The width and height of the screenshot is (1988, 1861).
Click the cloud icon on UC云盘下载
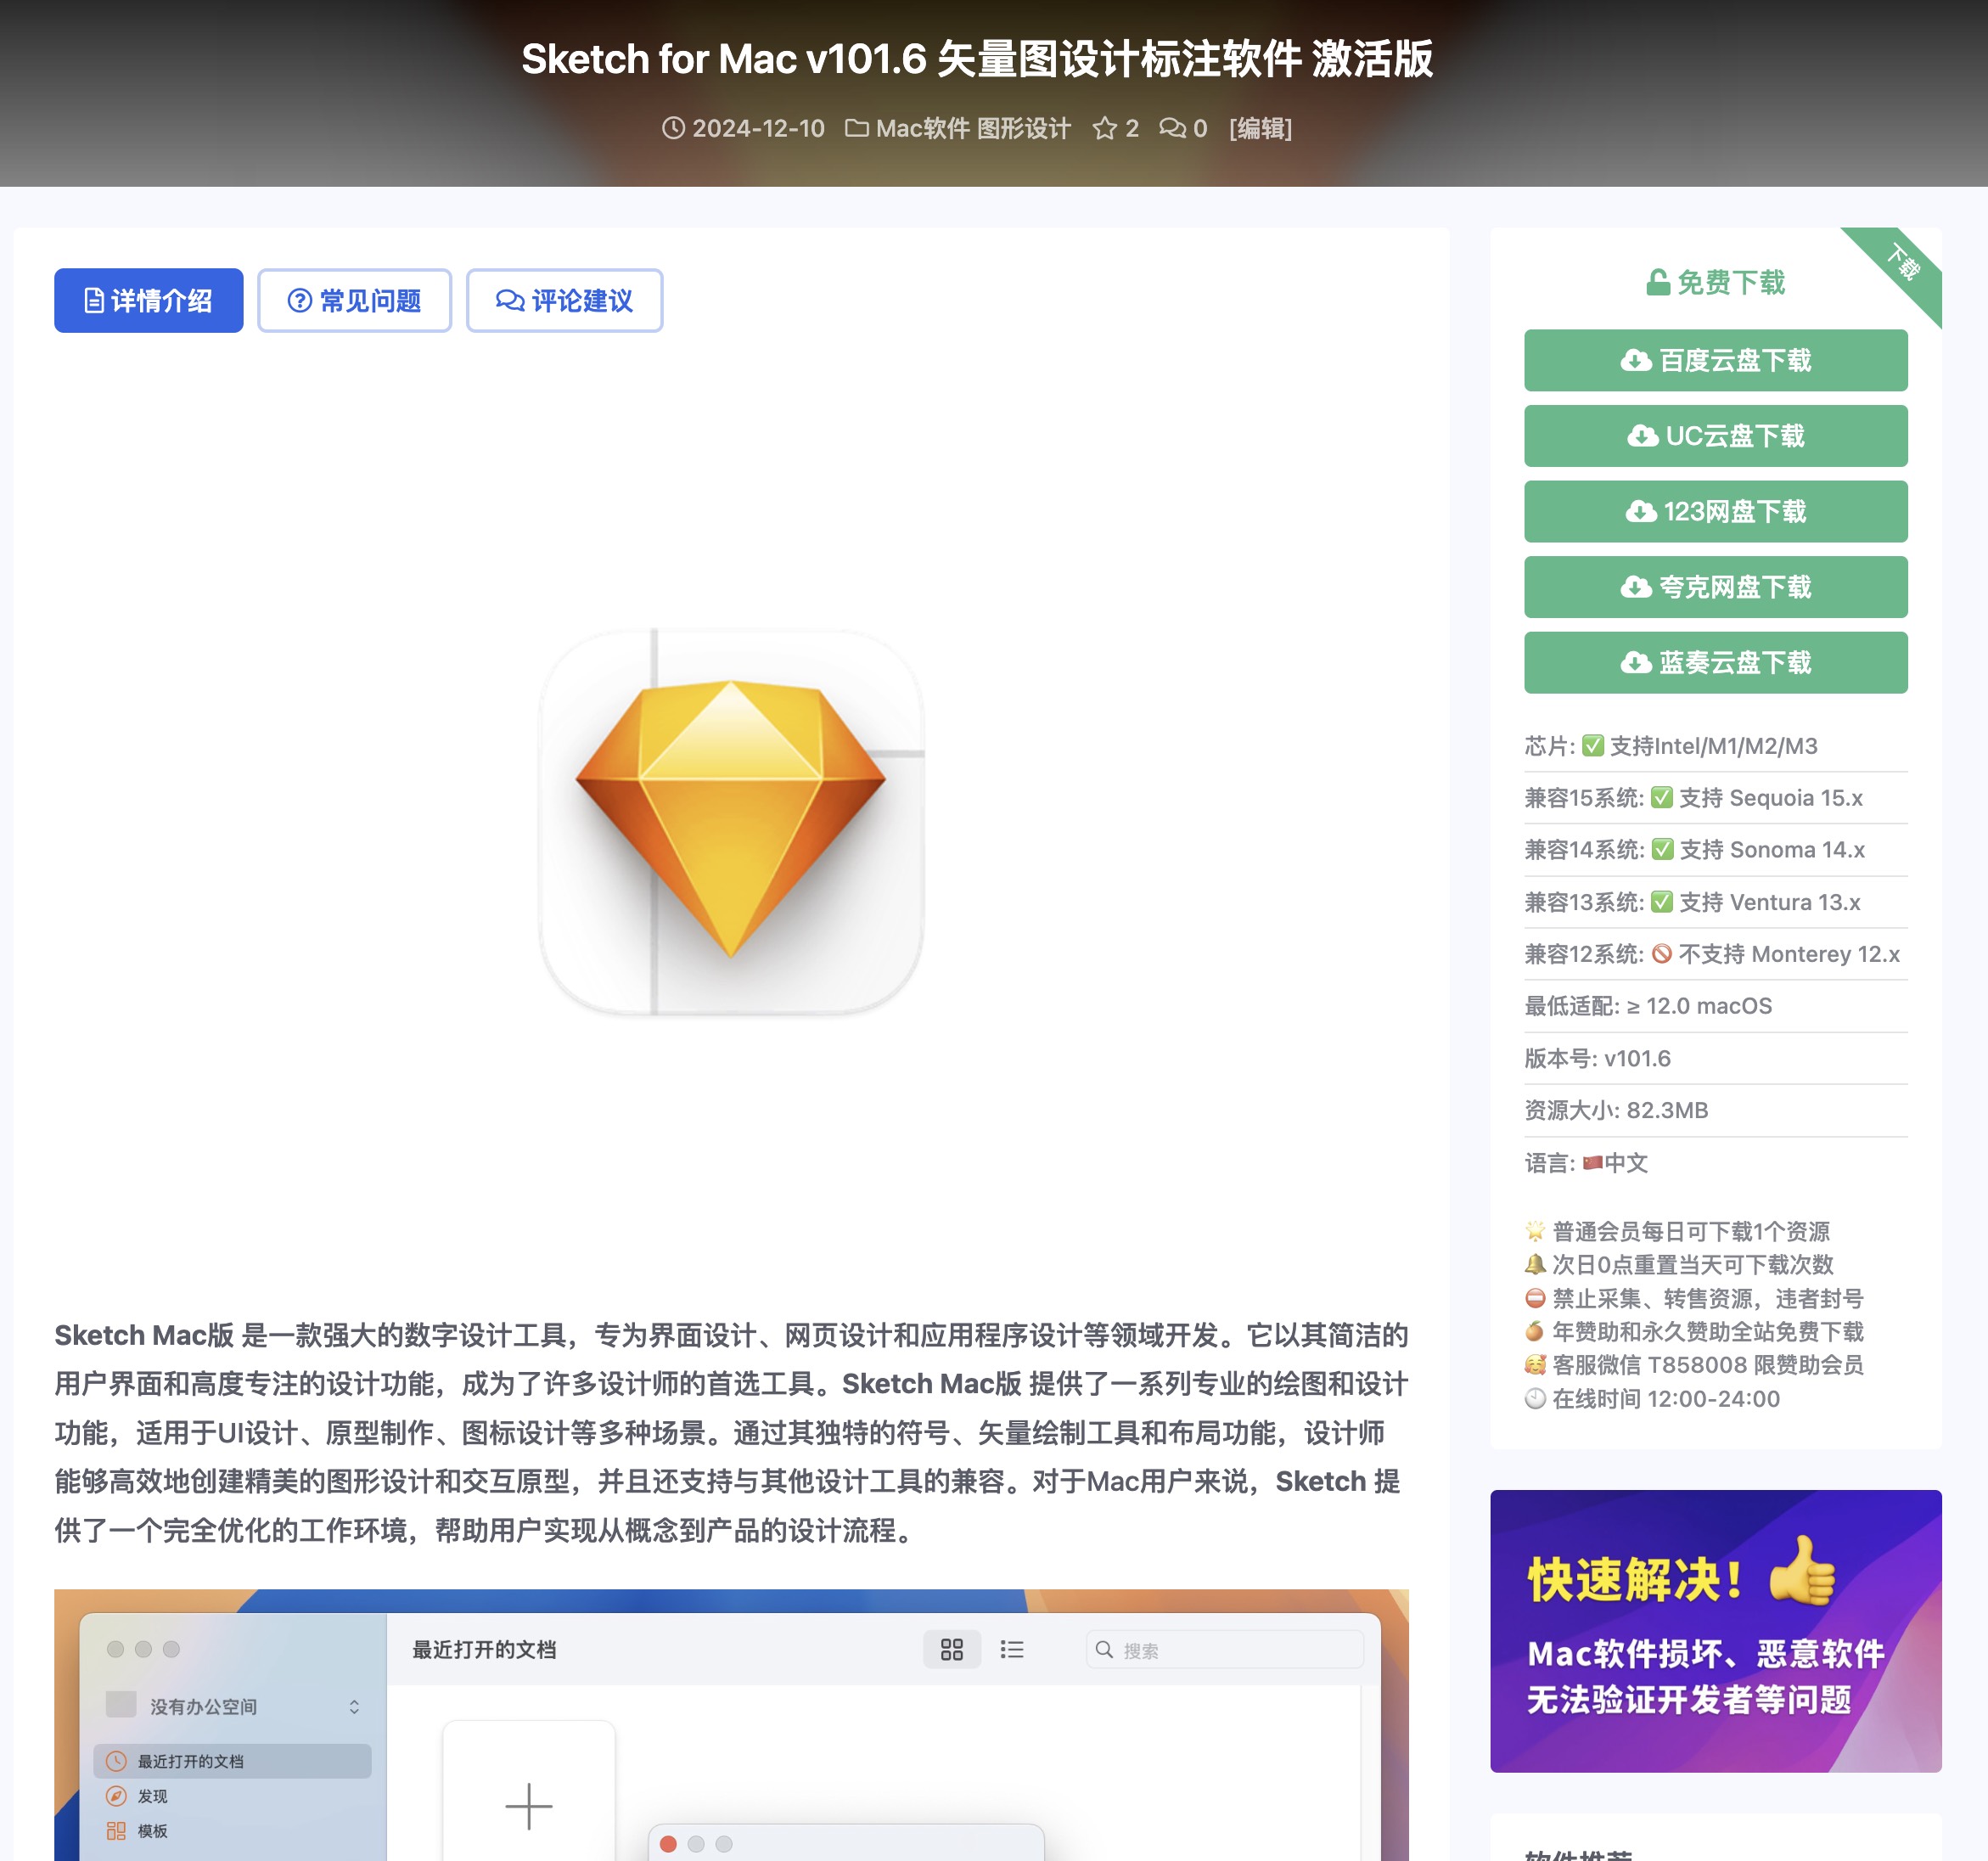click(1642, 436)
